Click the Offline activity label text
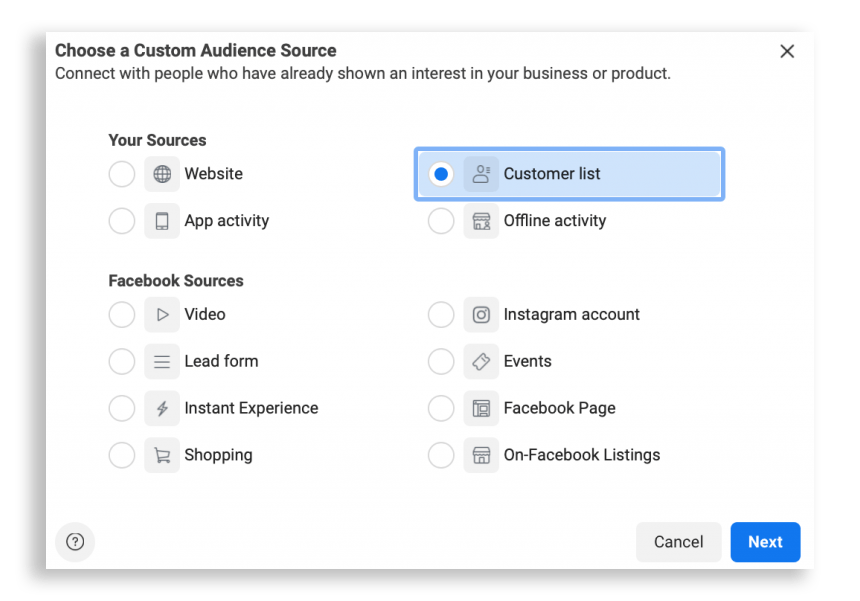The height and width of the screenshot is (601, 860). (x=555, y=221)
